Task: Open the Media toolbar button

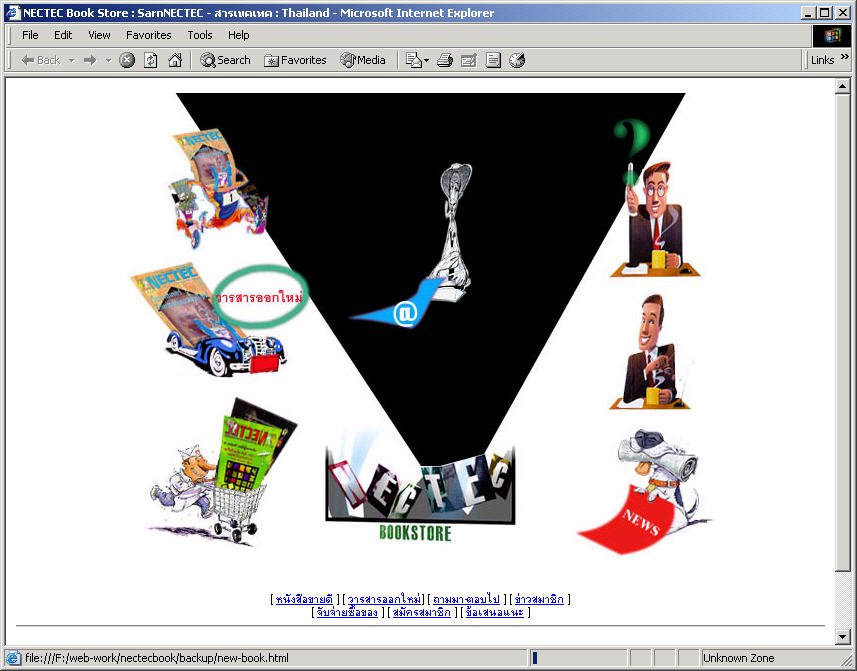Action: coord(363,60)
